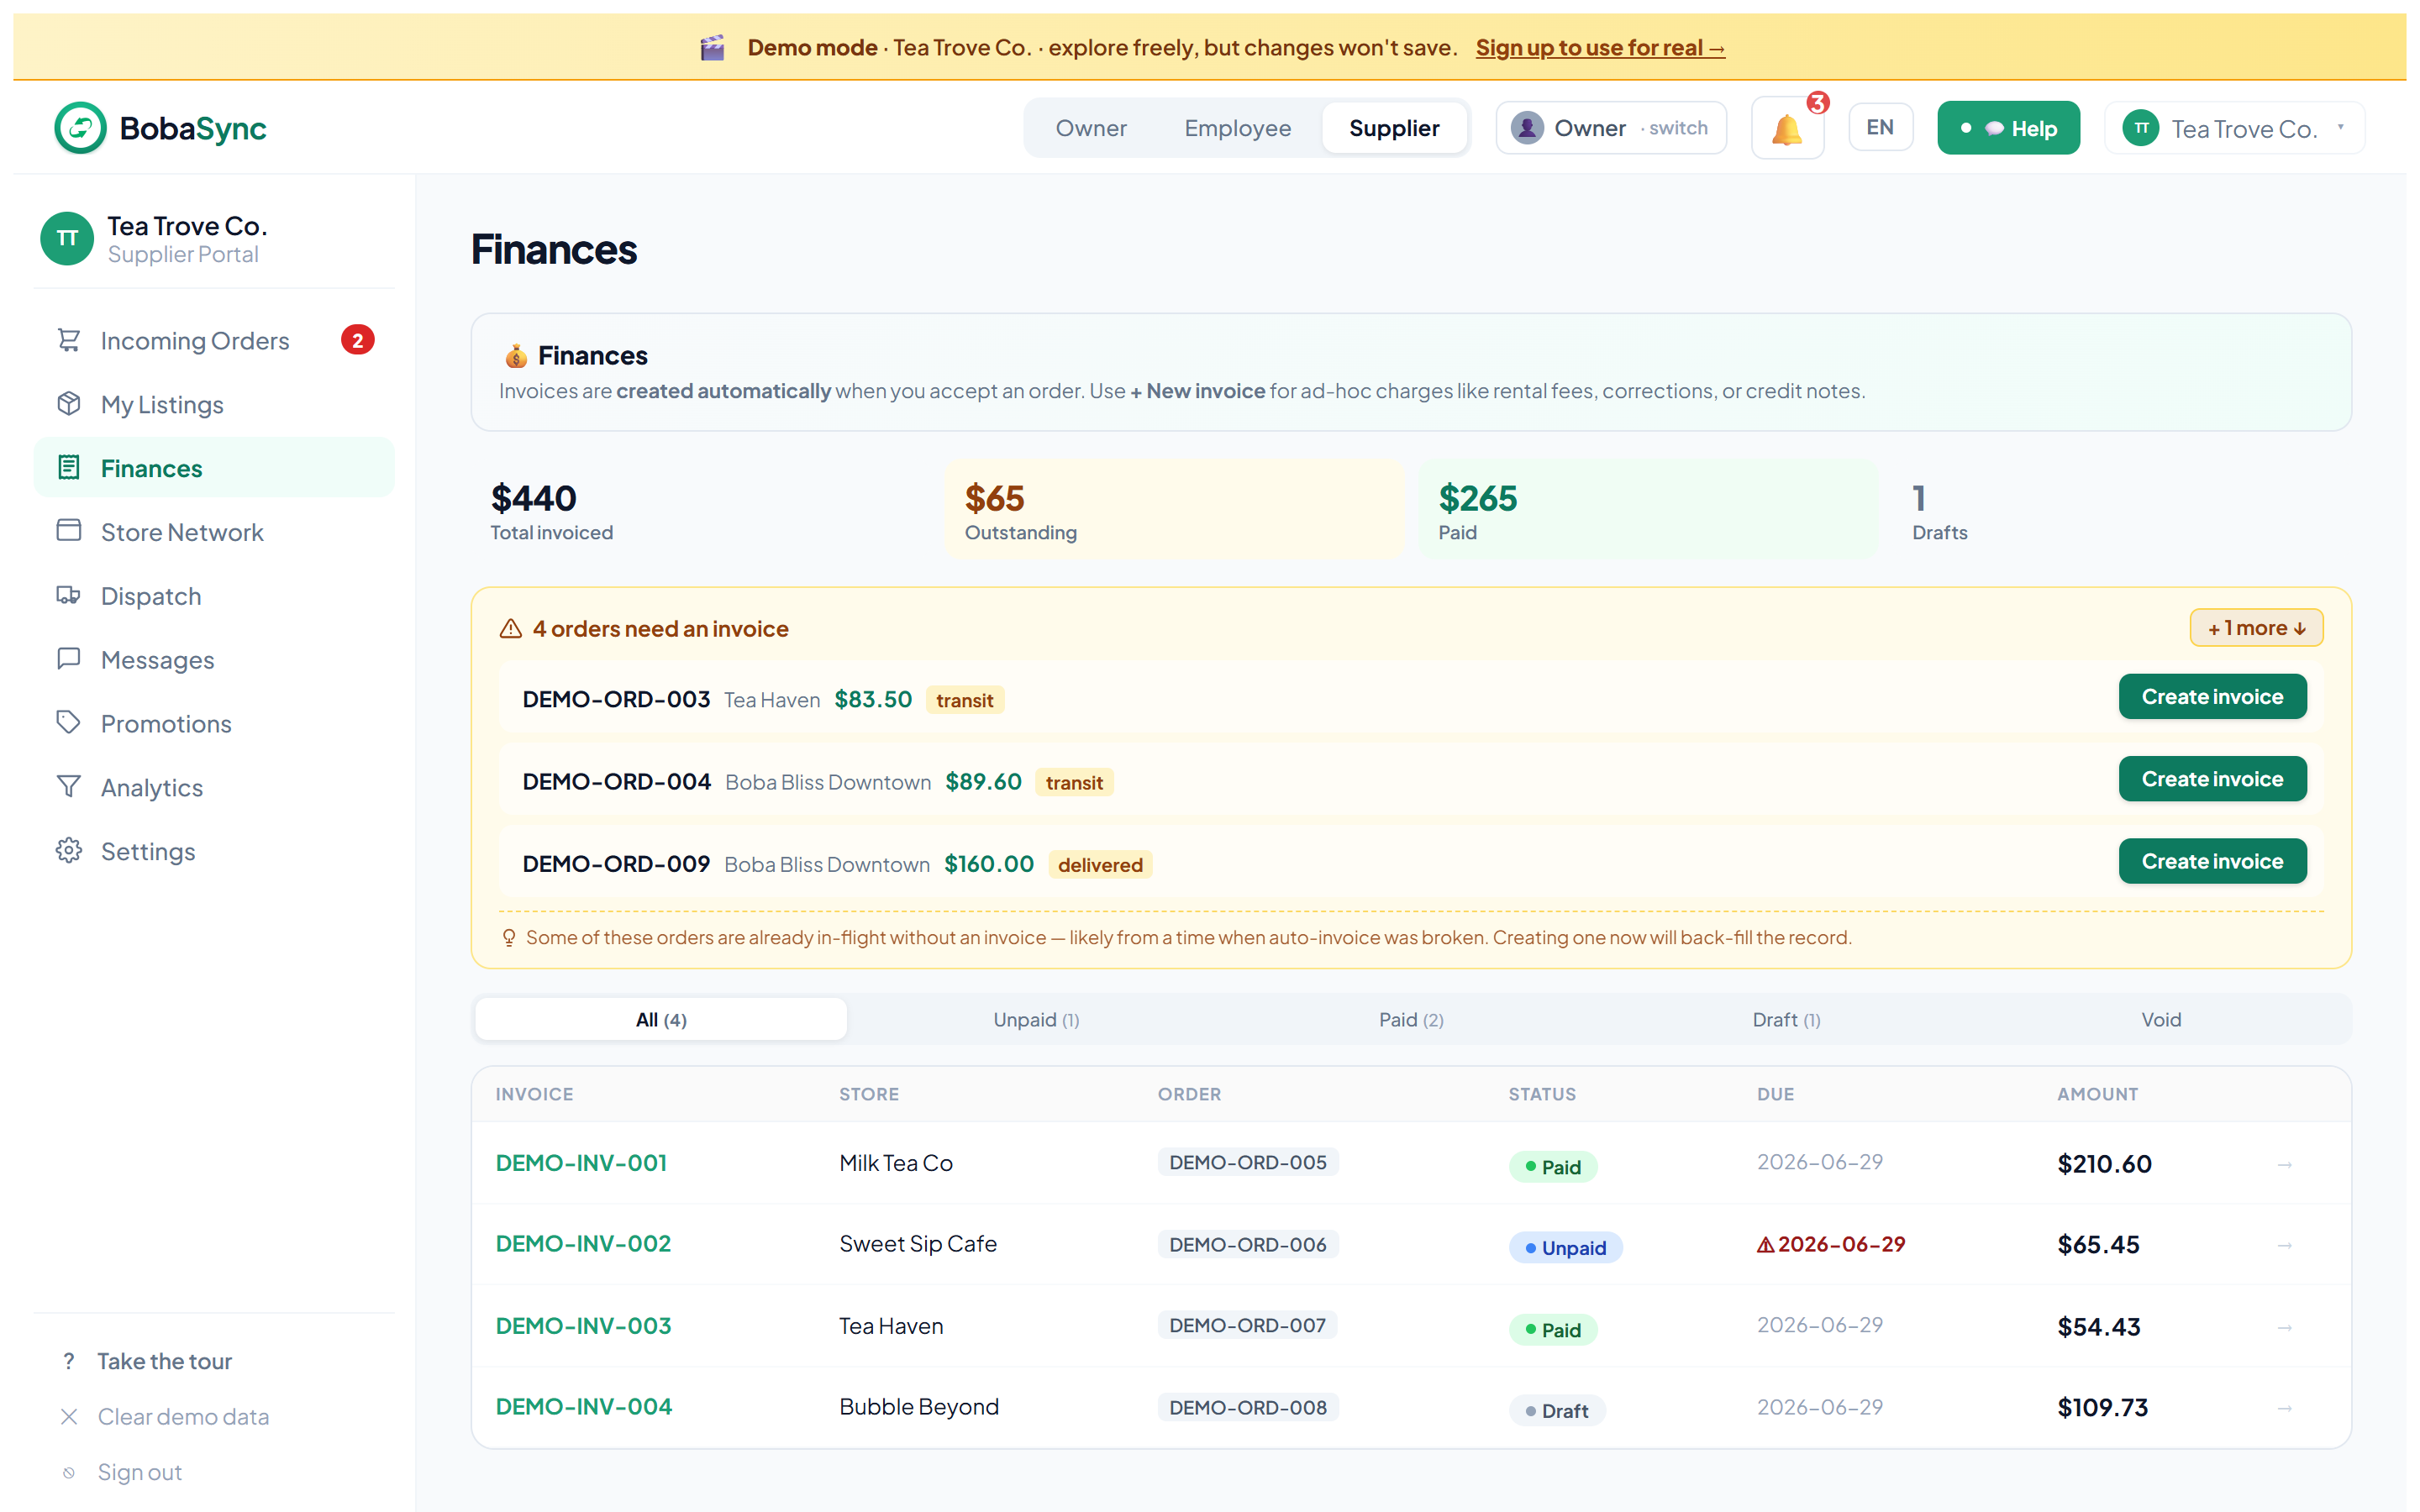Open Messages page

pyautogui.click(x=214, y=659)
